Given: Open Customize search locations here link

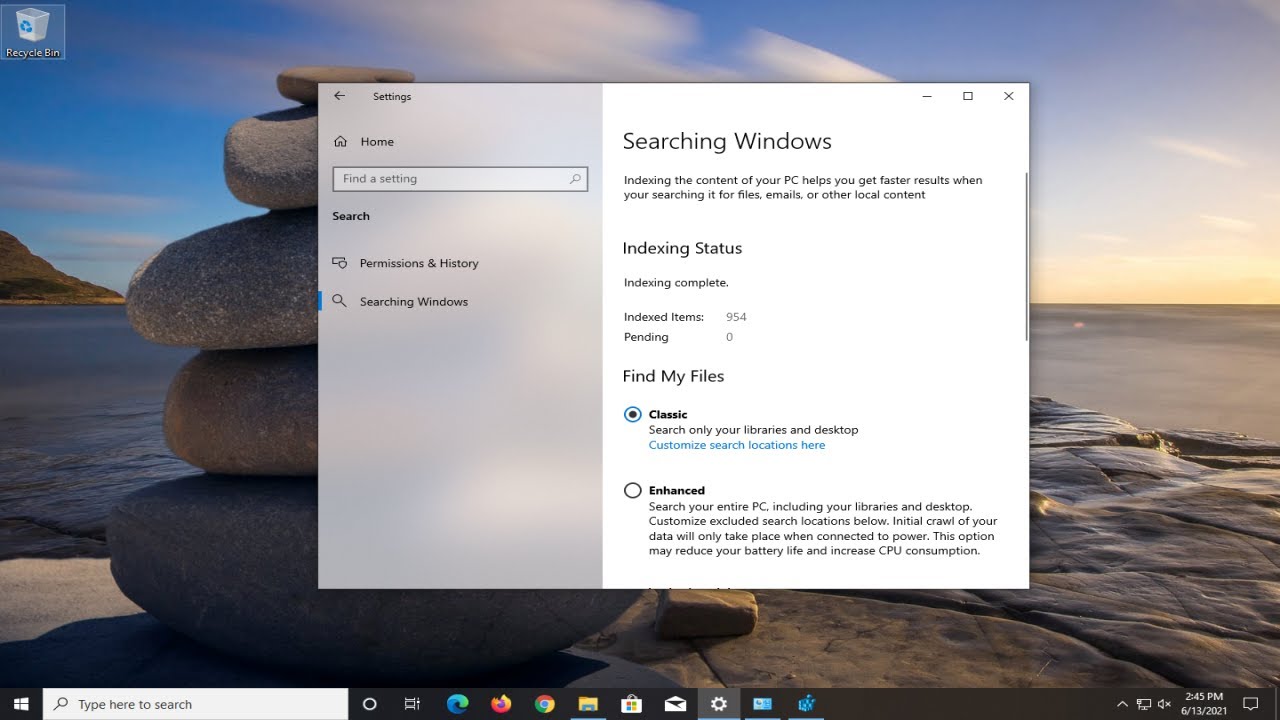Looking at the screenshot, I should (x=737, y=445).
